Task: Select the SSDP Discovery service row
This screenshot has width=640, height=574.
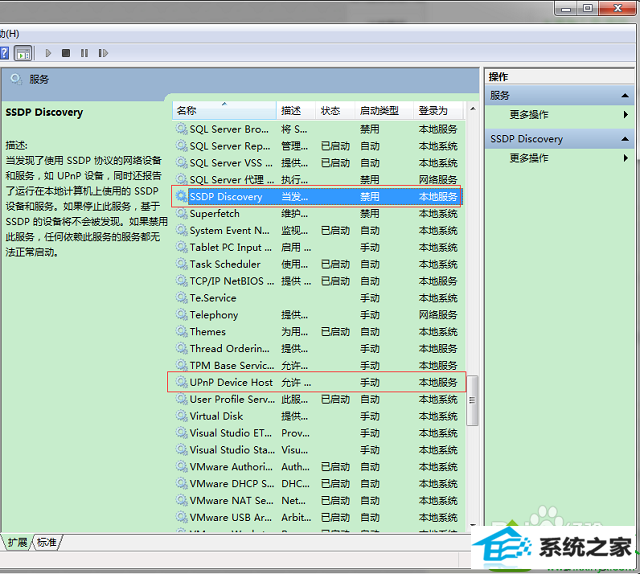Action: coord(318,196)
